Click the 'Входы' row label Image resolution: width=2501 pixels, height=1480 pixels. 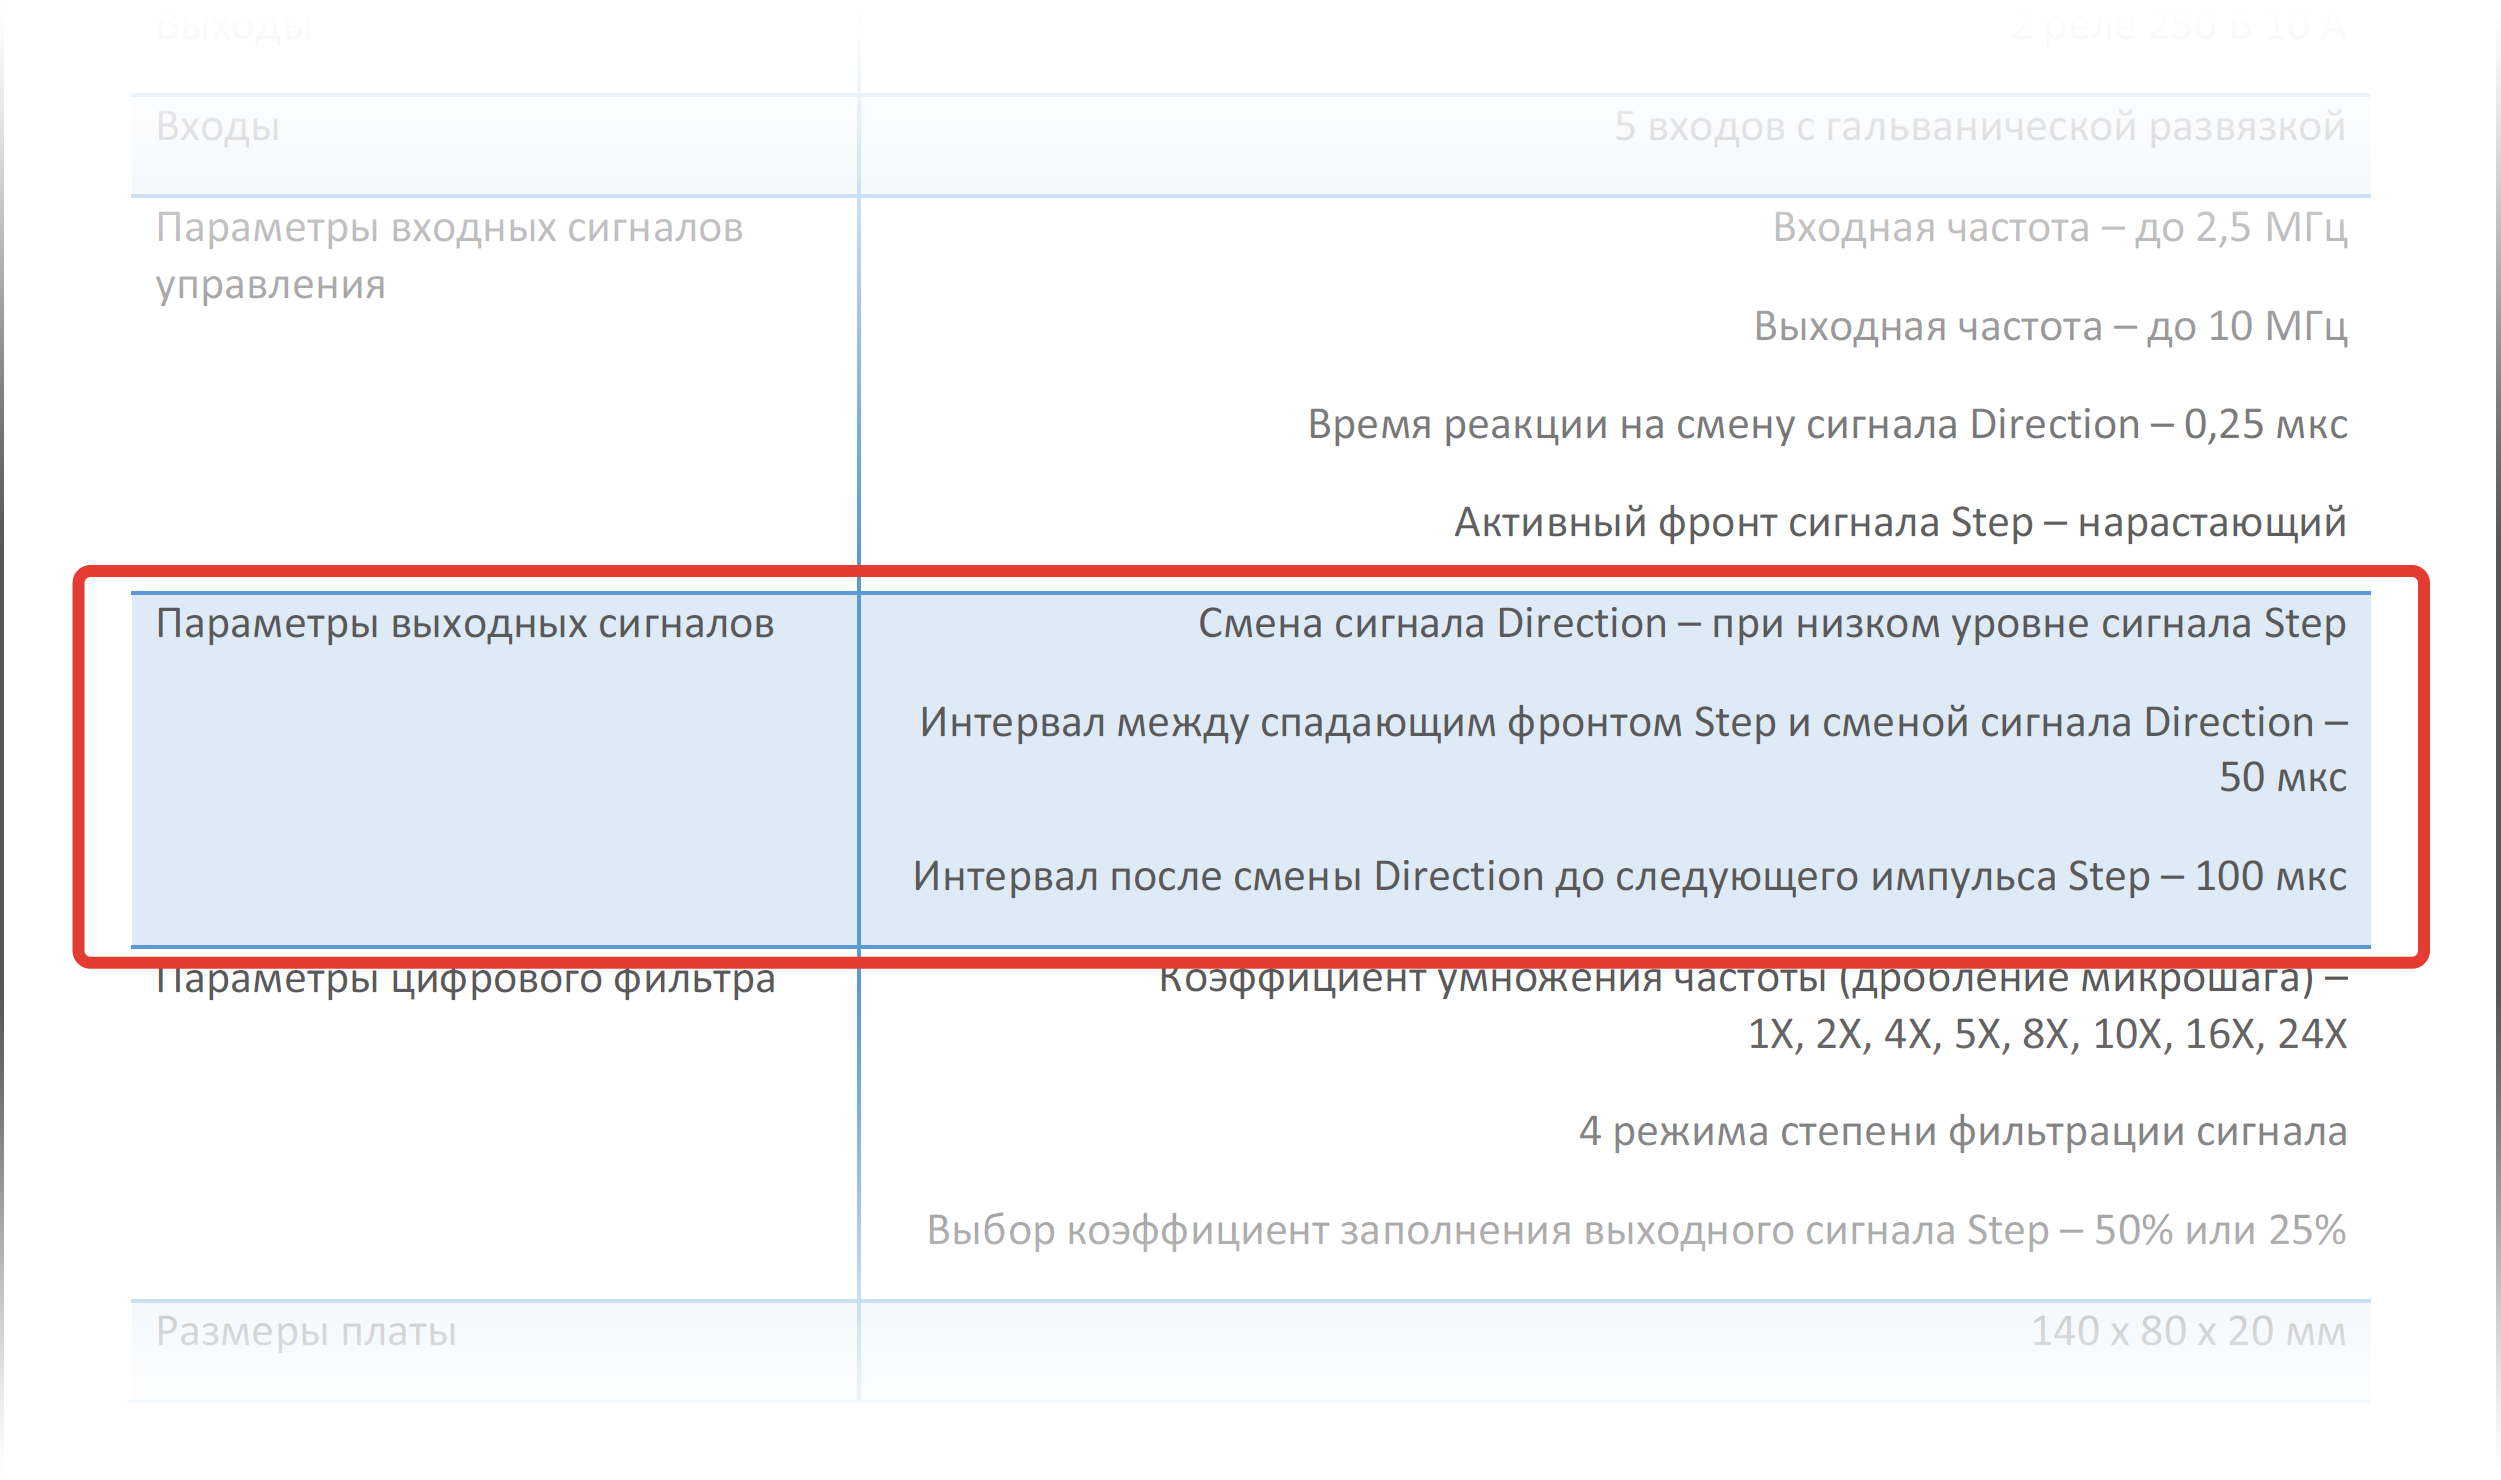(217, 127)
